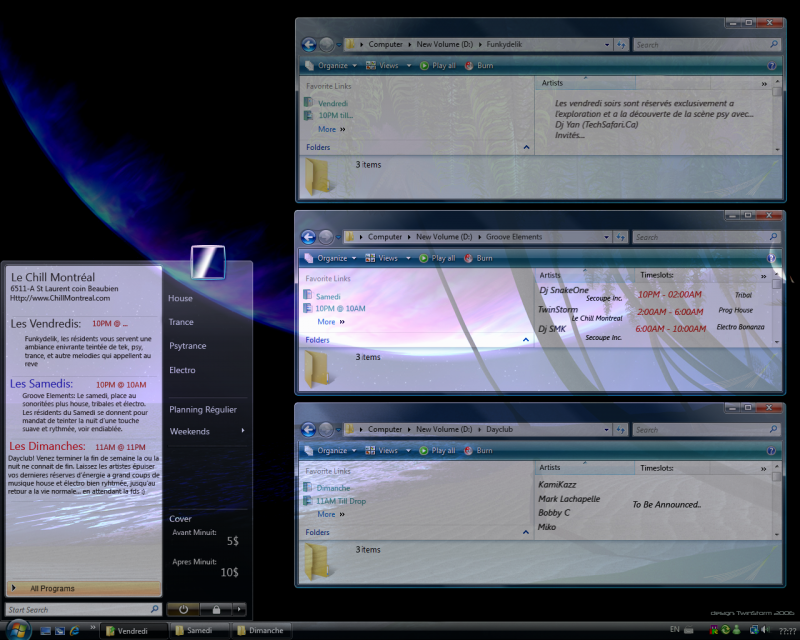Select the folder icon in Funkydelik details pane
Screen dimensions: 800x640
point(317,177)
